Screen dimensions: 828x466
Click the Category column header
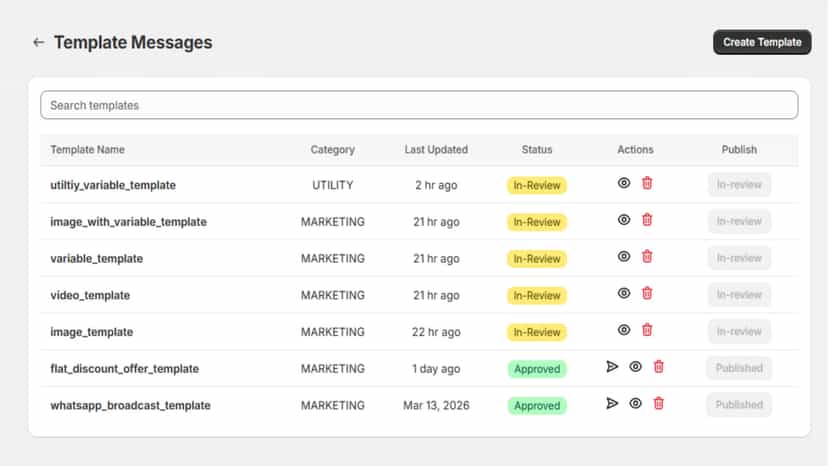pyautogui.click(x=333, y=150)
